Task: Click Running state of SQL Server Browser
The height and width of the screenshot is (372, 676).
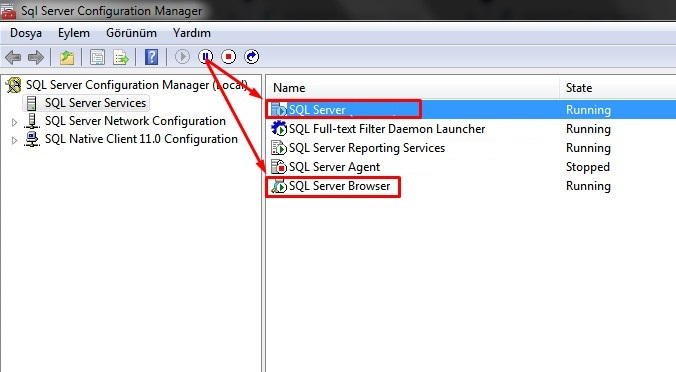Action: point(588,186)
